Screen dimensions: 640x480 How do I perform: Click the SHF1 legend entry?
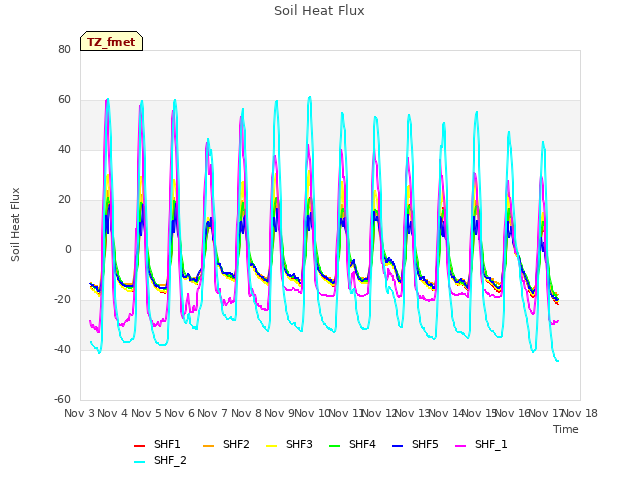pyautogui.click(x=157, y=444)
